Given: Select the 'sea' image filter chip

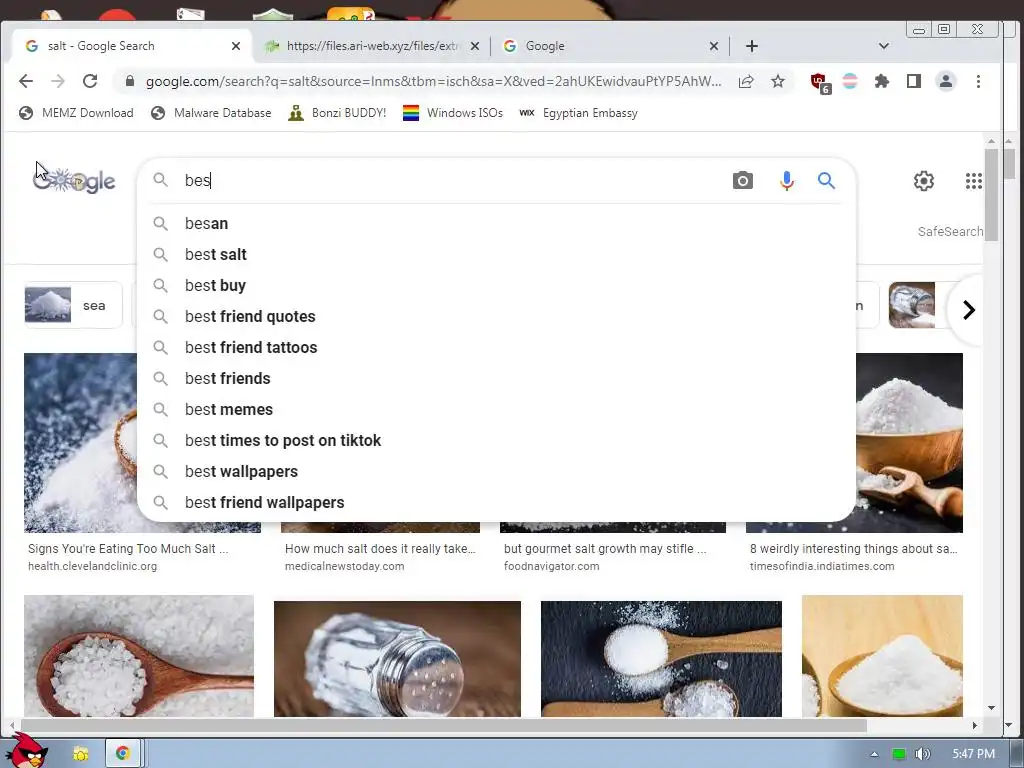Looking at the screenshot, I should pos(73,305).
